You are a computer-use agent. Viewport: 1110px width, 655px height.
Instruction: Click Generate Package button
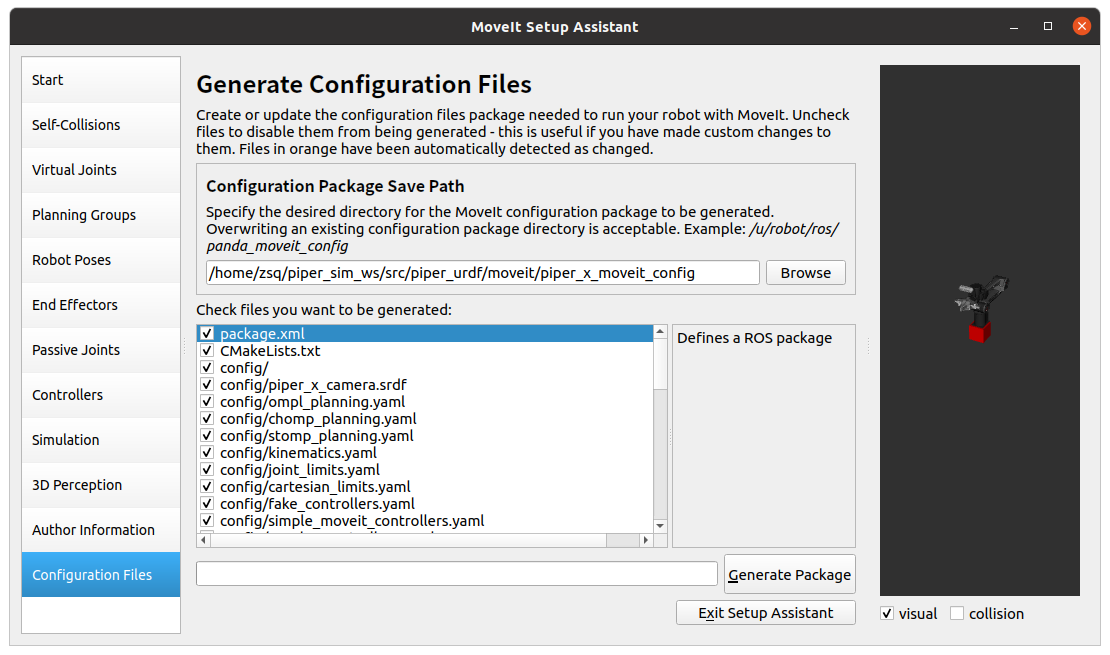coord(789,574)
